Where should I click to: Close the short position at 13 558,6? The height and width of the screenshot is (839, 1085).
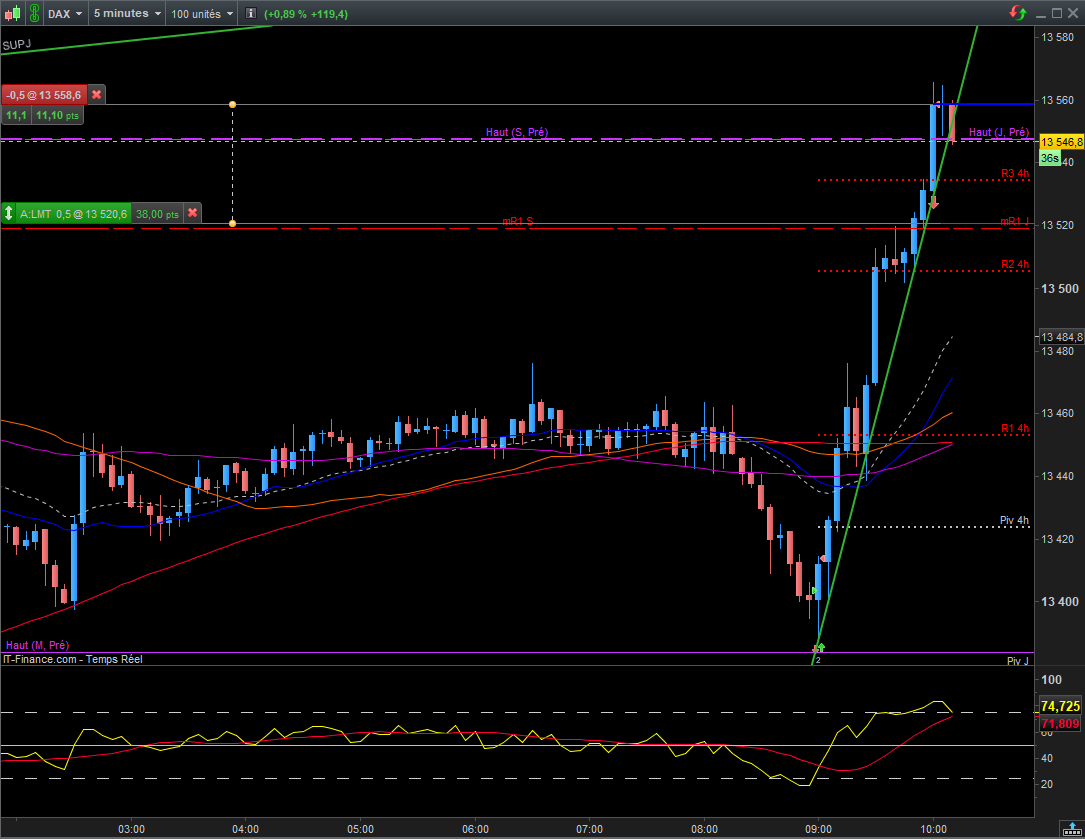tap(97, 95)
